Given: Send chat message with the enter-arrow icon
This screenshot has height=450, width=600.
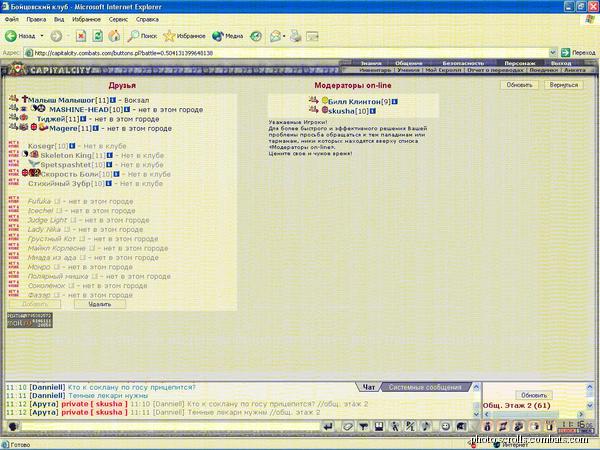Looking at the screenshot, I should click(328, 426).
